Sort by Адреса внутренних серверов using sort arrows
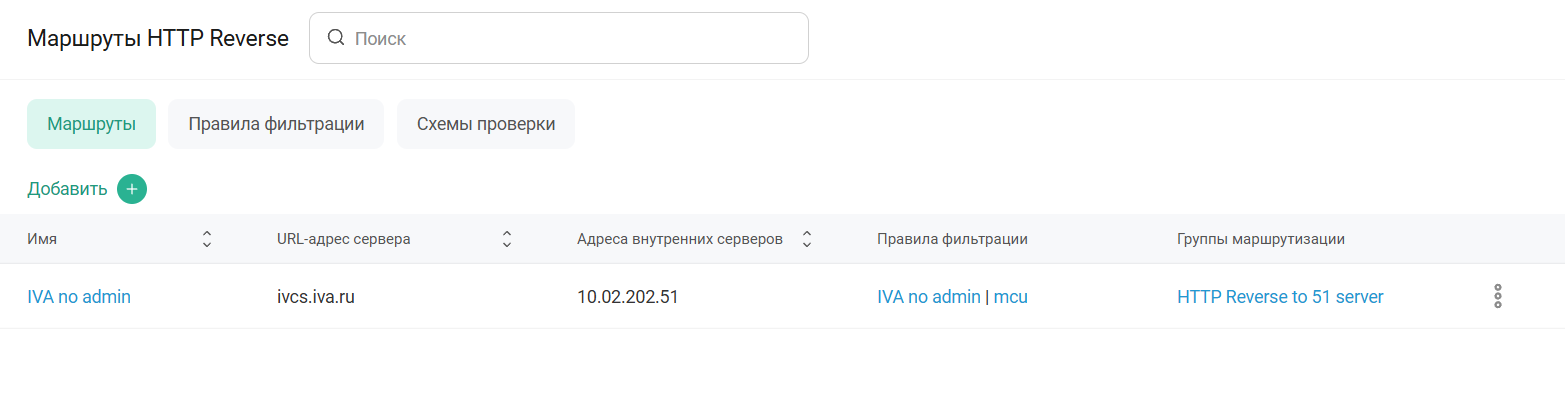This screenshot has height=394, width=1565. click(807, 239)
